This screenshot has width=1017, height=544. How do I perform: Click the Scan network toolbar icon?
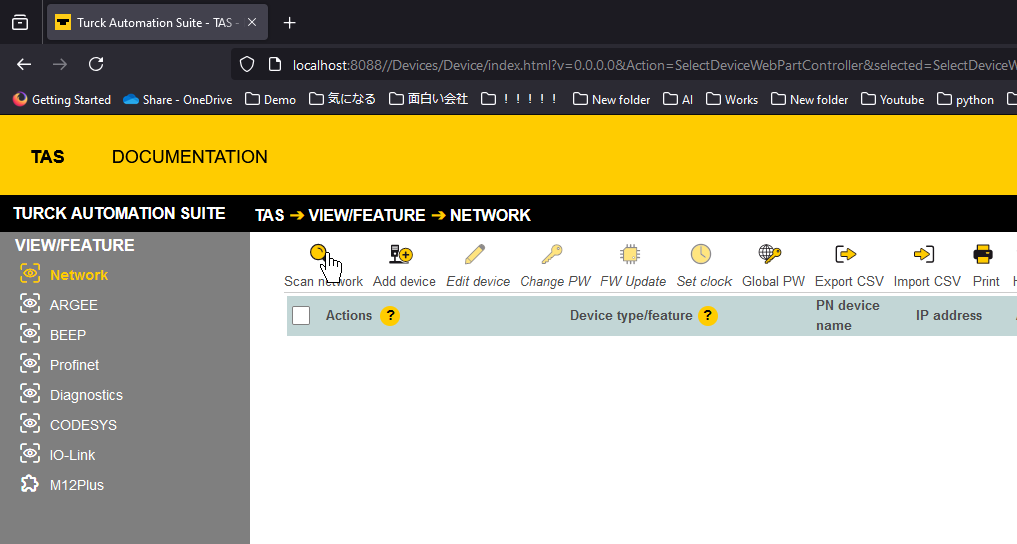click(x=318, y=254)
